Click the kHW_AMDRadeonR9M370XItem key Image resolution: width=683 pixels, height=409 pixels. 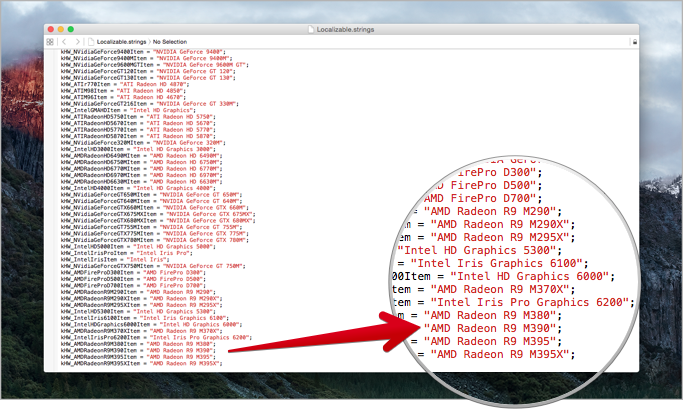(x=101, y=331)
